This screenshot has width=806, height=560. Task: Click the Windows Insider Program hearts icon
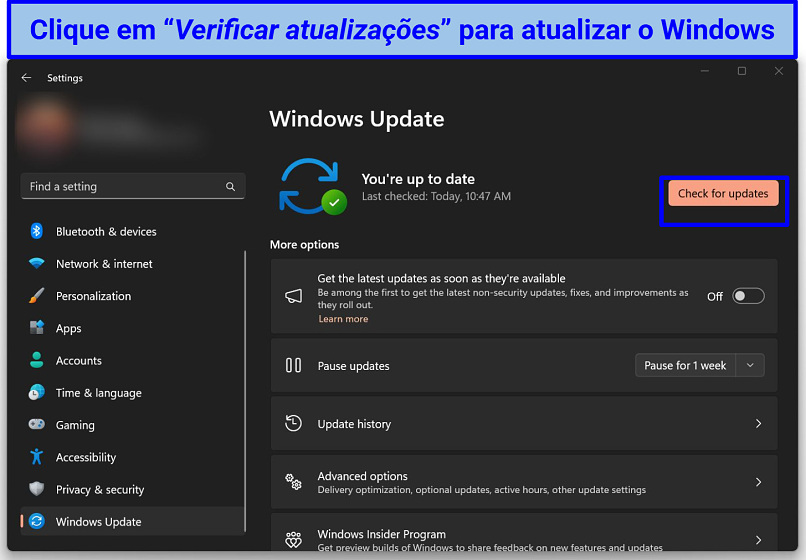(294, 539)
